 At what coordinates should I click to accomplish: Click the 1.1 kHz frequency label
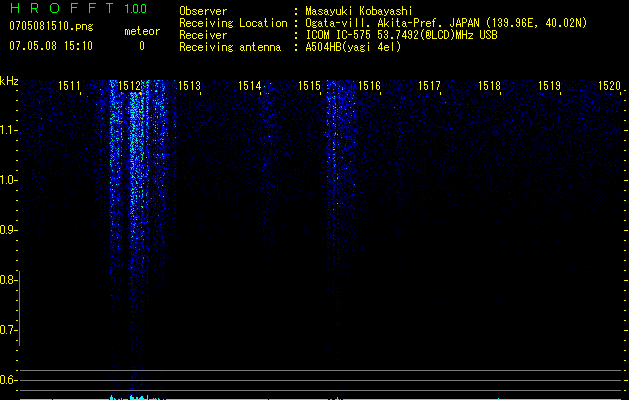[7, 130]
